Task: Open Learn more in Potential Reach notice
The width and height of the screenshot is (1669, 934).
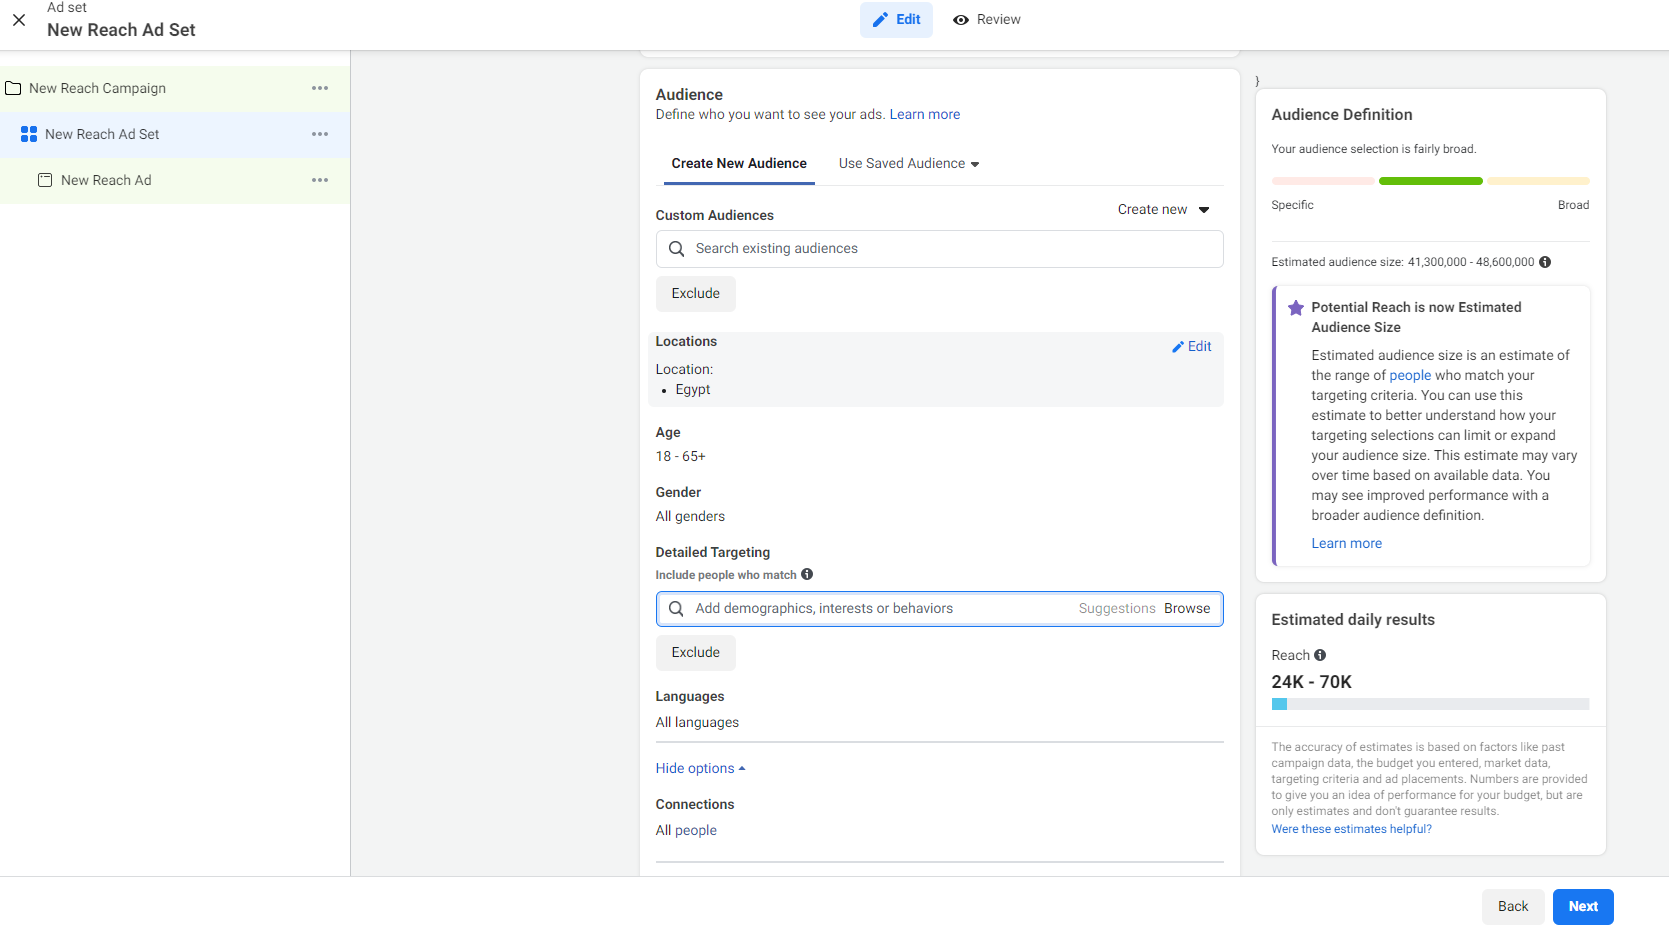Action: [x=1347, y=544]
